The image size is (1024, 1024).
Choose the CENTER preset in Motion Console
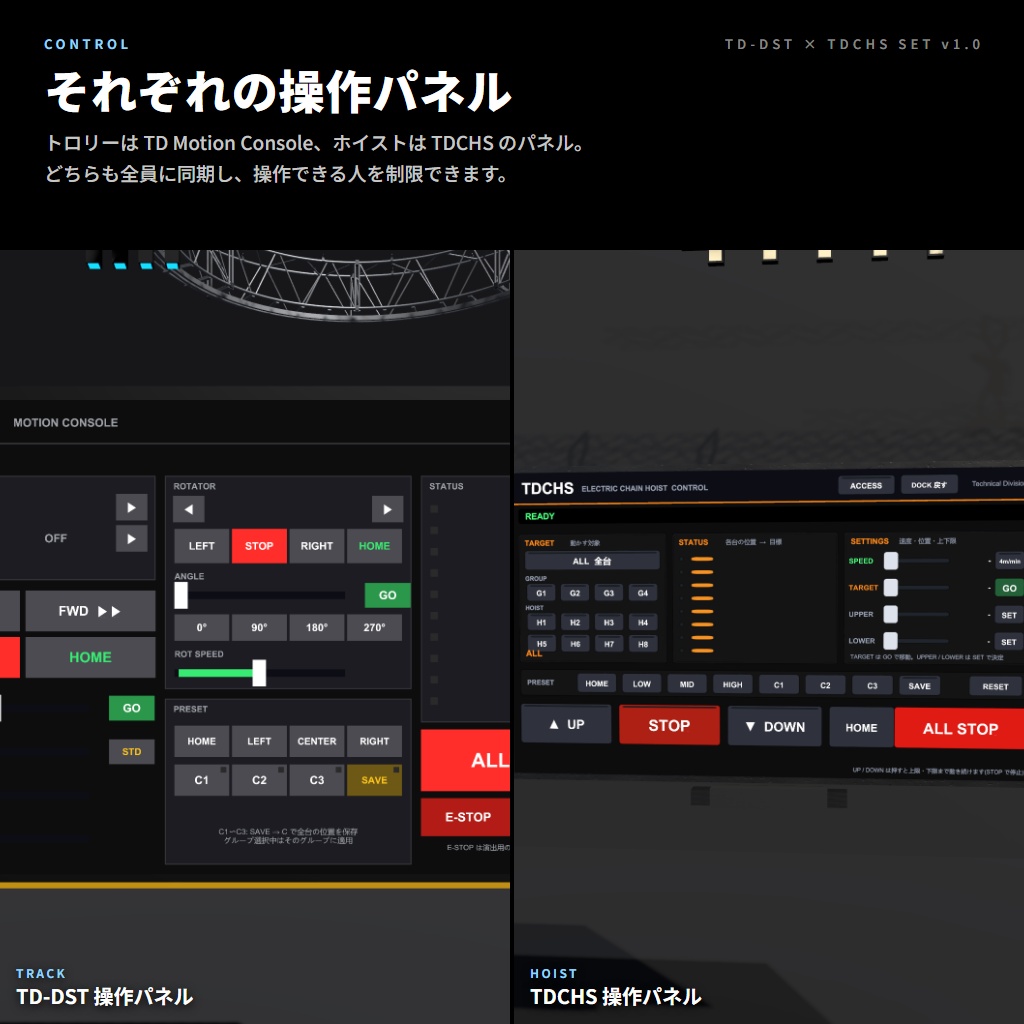[x=317, y=742]
